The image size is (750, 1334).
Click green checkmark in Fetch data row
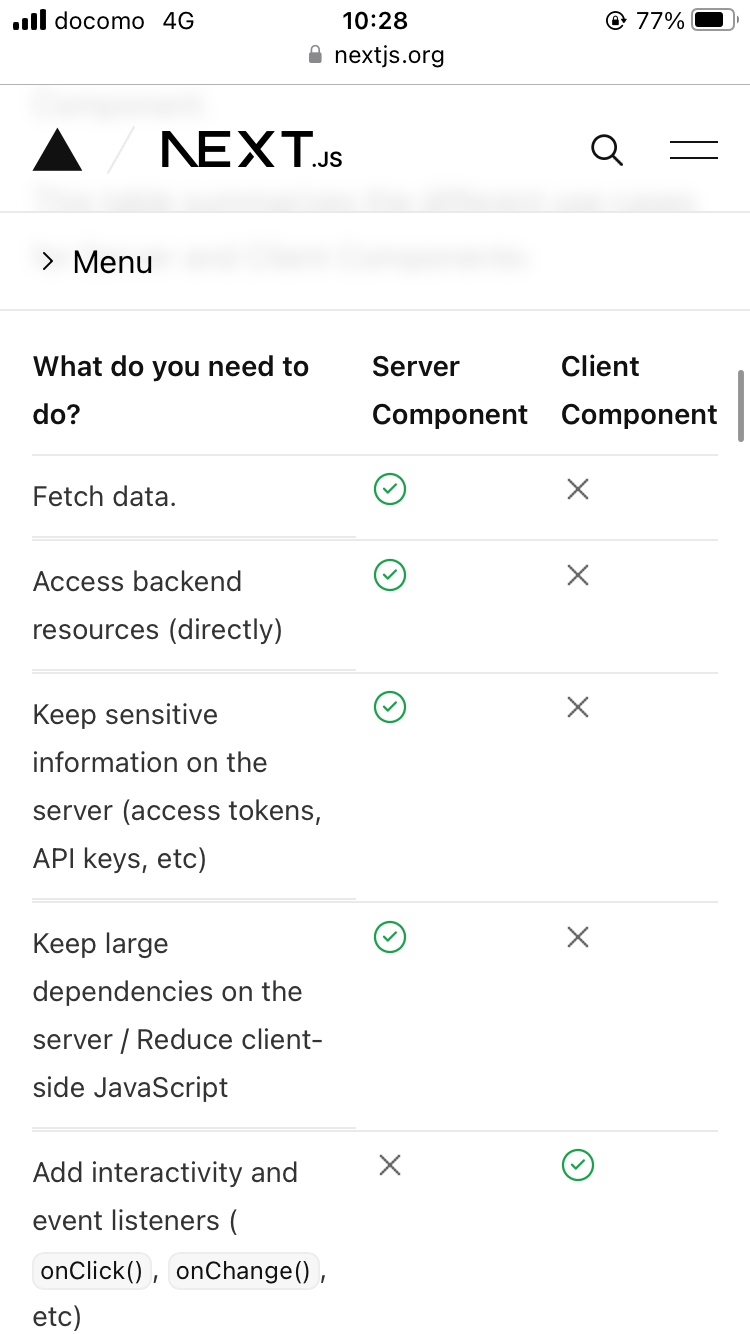pos(390,489)
